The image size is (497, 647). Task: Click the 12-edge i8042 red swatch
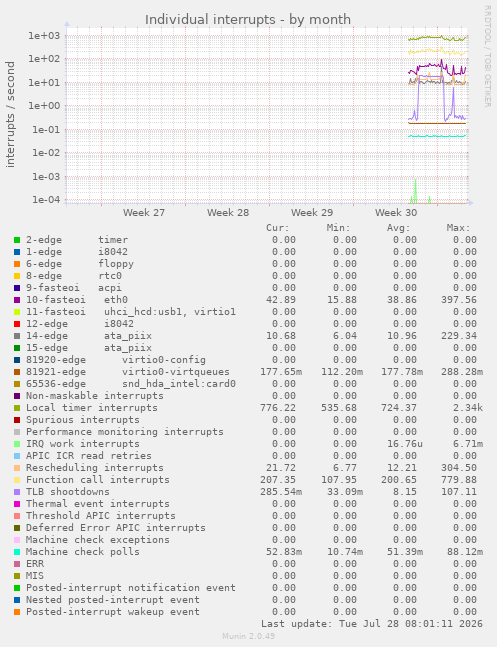pyautogui.click(x=17, y=324)
